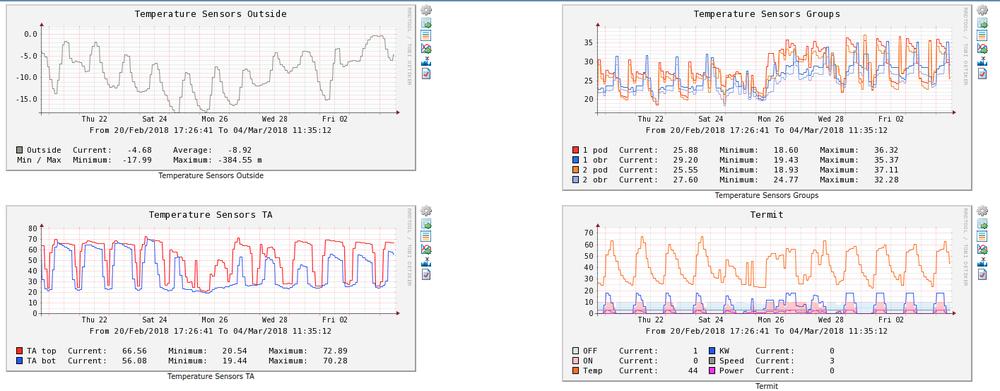1000x391 pixels.
Task: Click magenta 'Power' legend swatch in Termit
Action: pos(712,371)
